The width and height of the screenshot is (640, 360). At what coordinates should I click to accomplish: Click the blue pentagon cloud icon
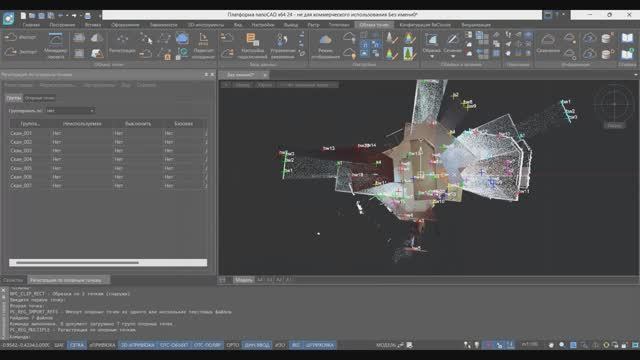[182, 39]
